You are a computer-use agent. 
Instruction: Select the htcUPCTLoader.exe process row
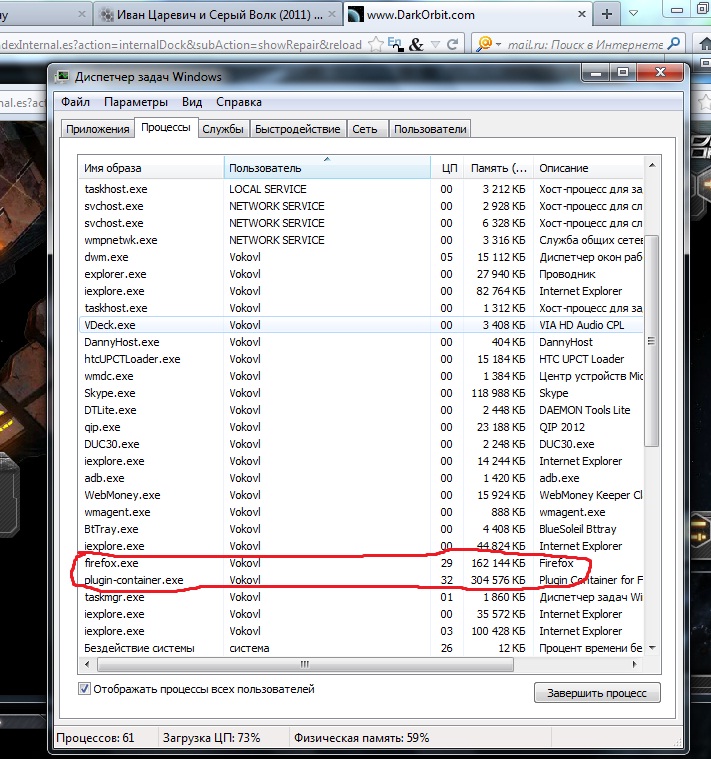[361, 359]
